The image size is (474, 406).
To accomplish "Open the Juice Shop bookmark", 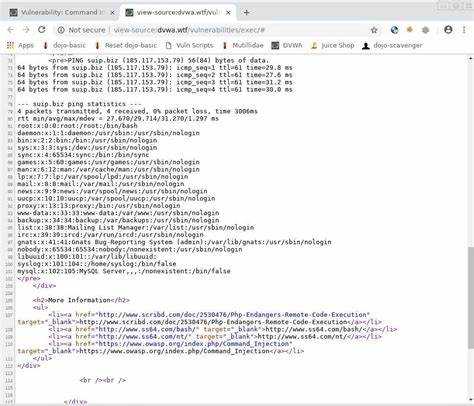I will point(332,45).
